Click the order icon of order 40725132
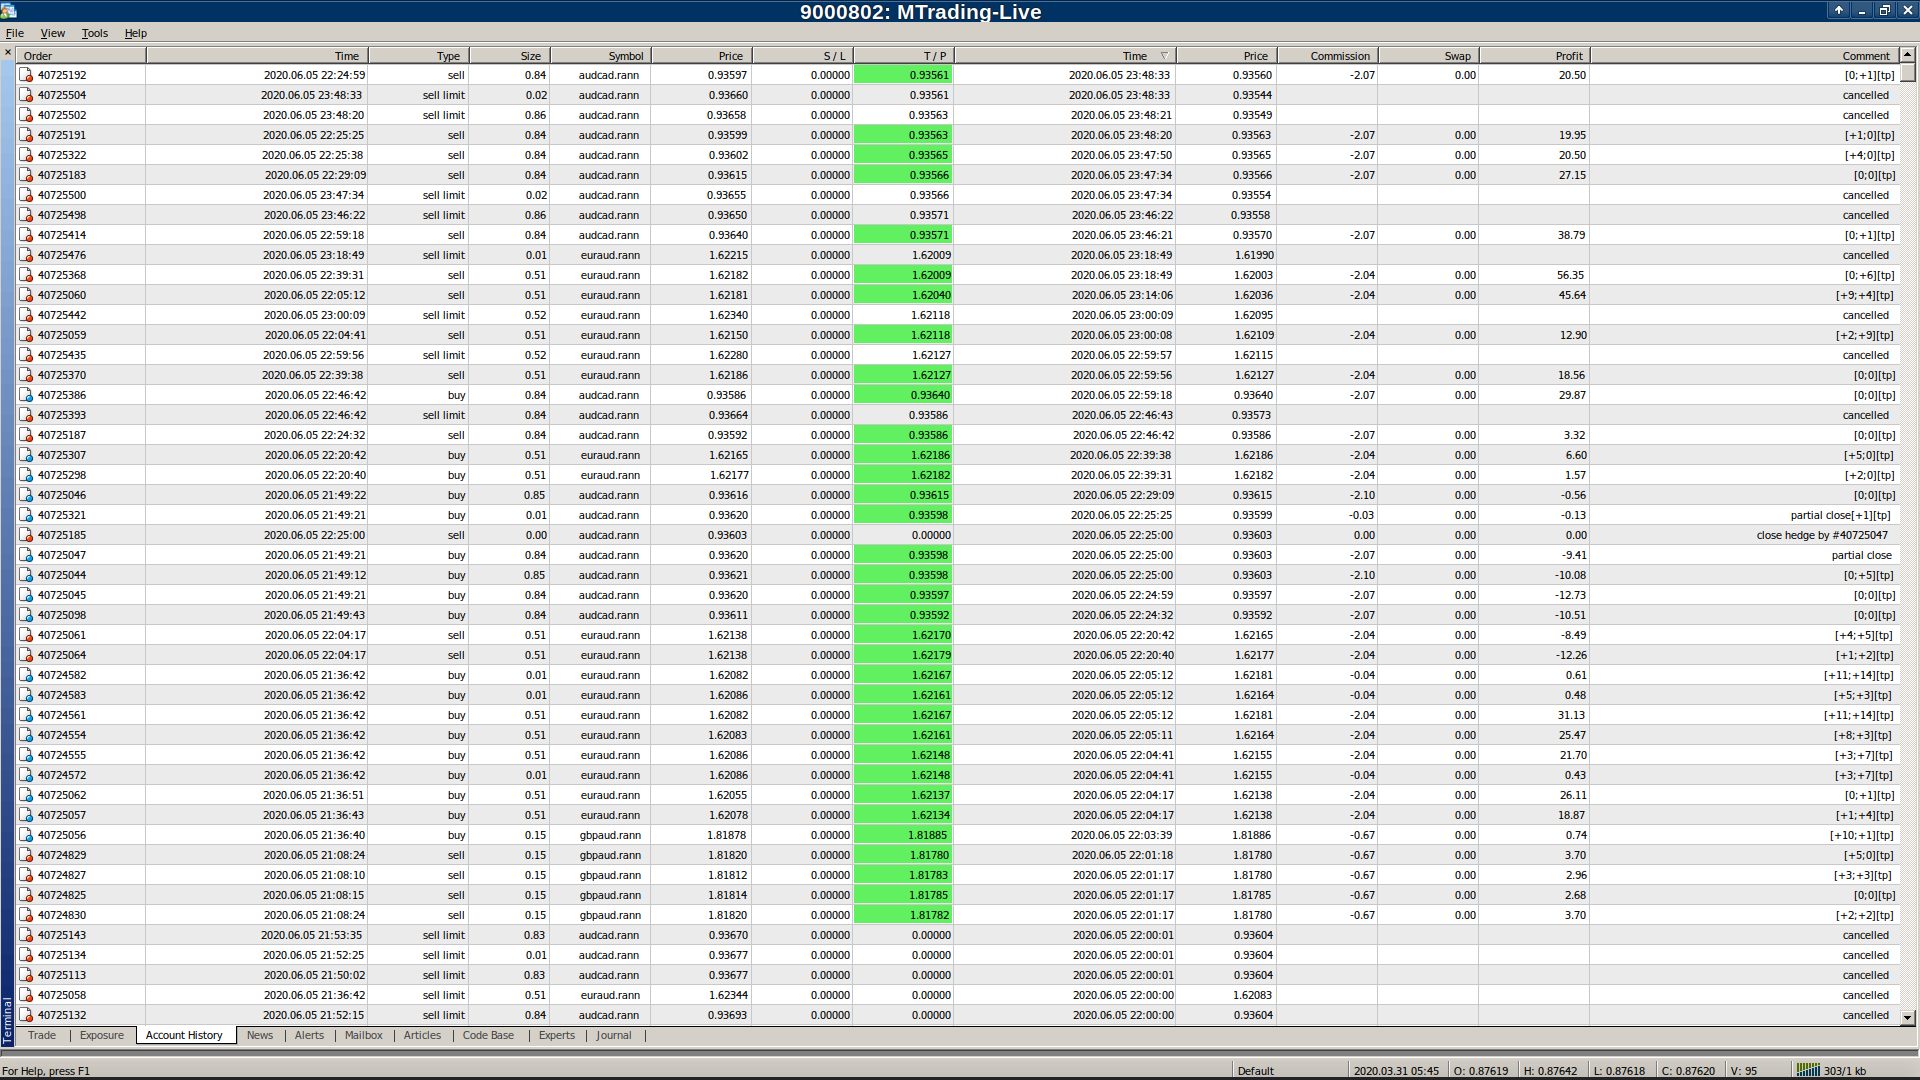 [26, 1015]
